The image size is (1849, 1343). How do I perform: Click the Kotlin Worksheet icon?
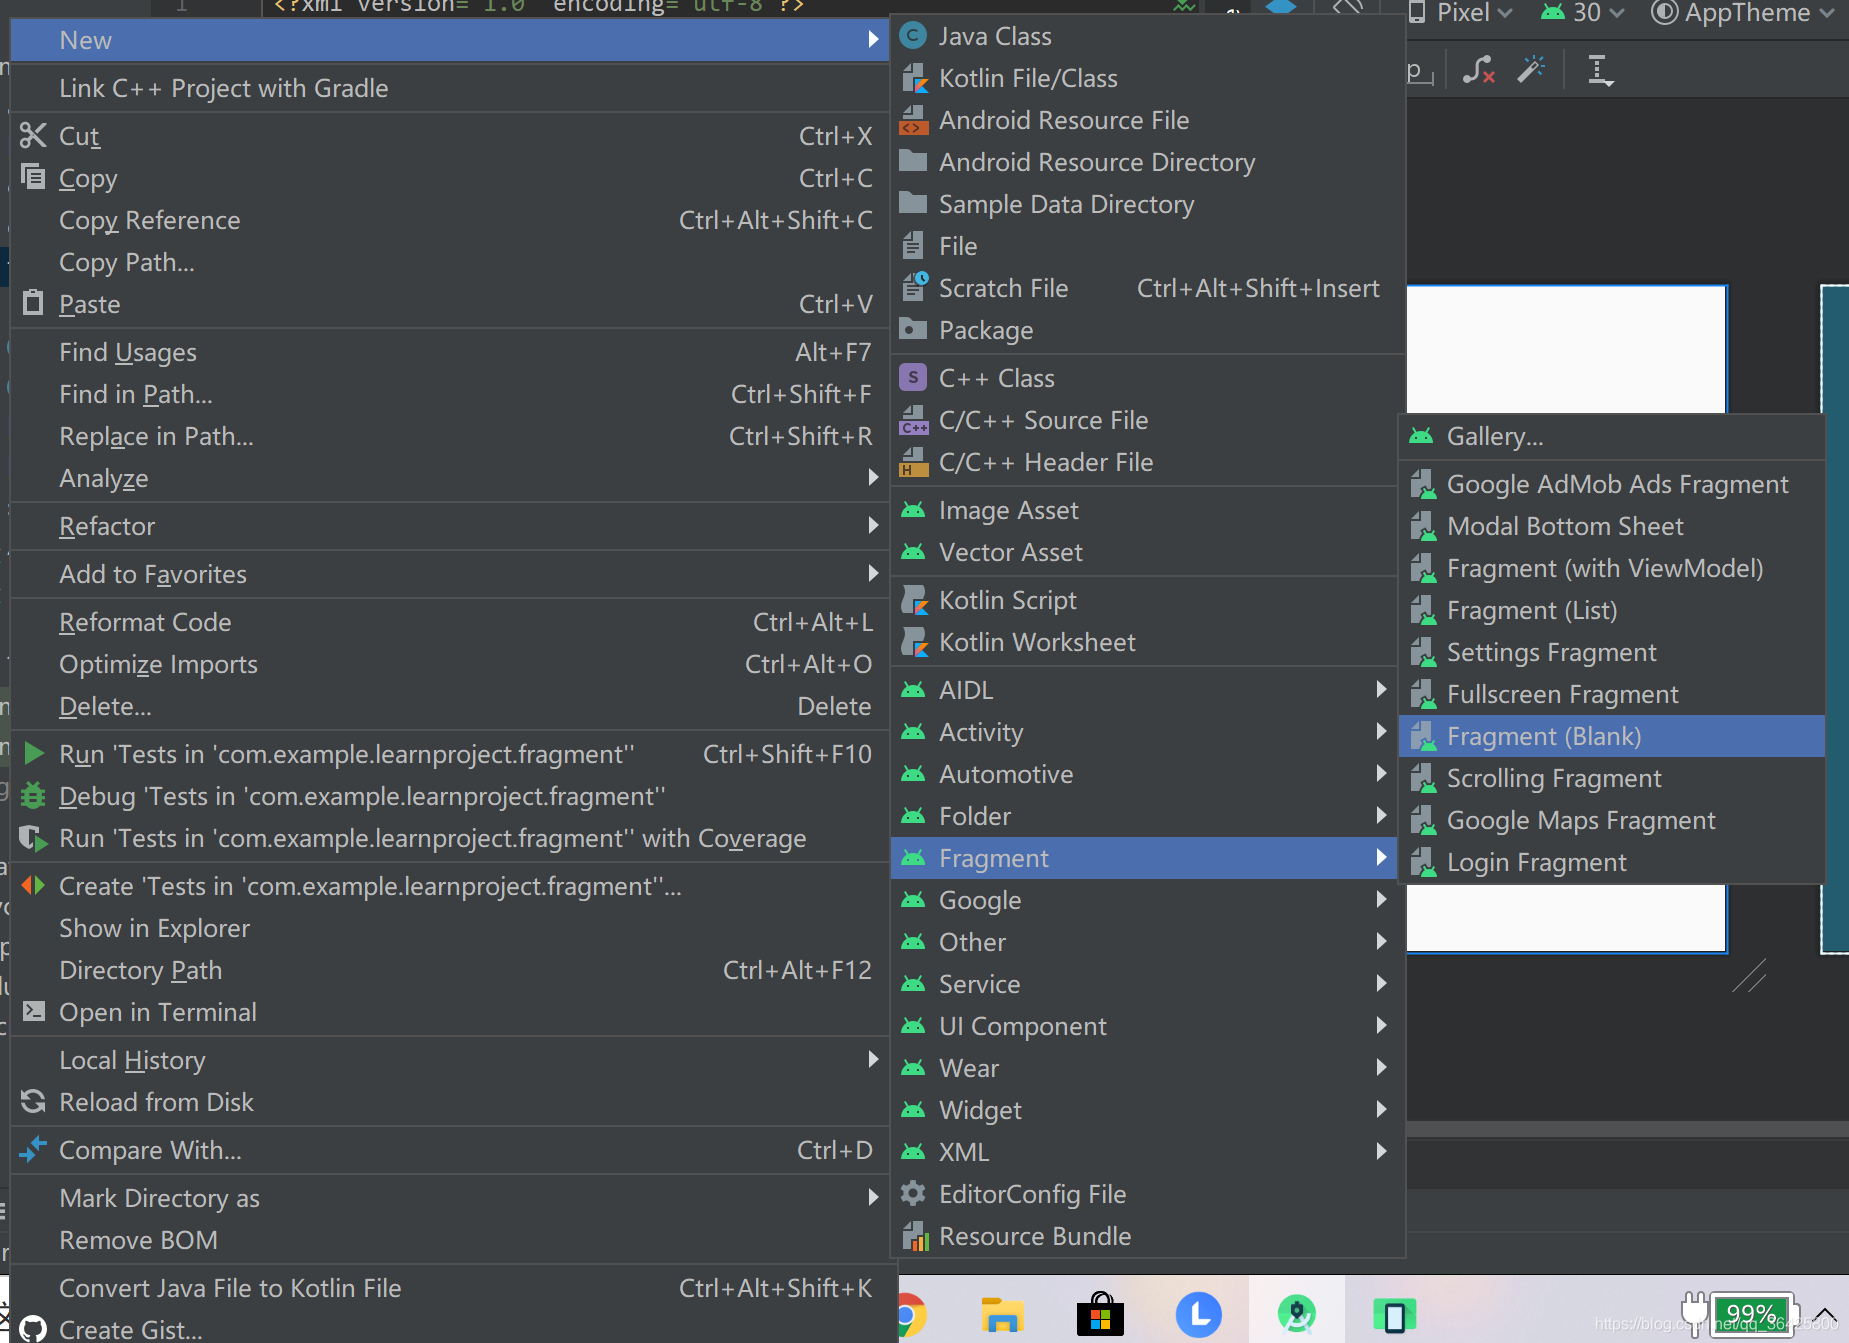tap(913, 642)
